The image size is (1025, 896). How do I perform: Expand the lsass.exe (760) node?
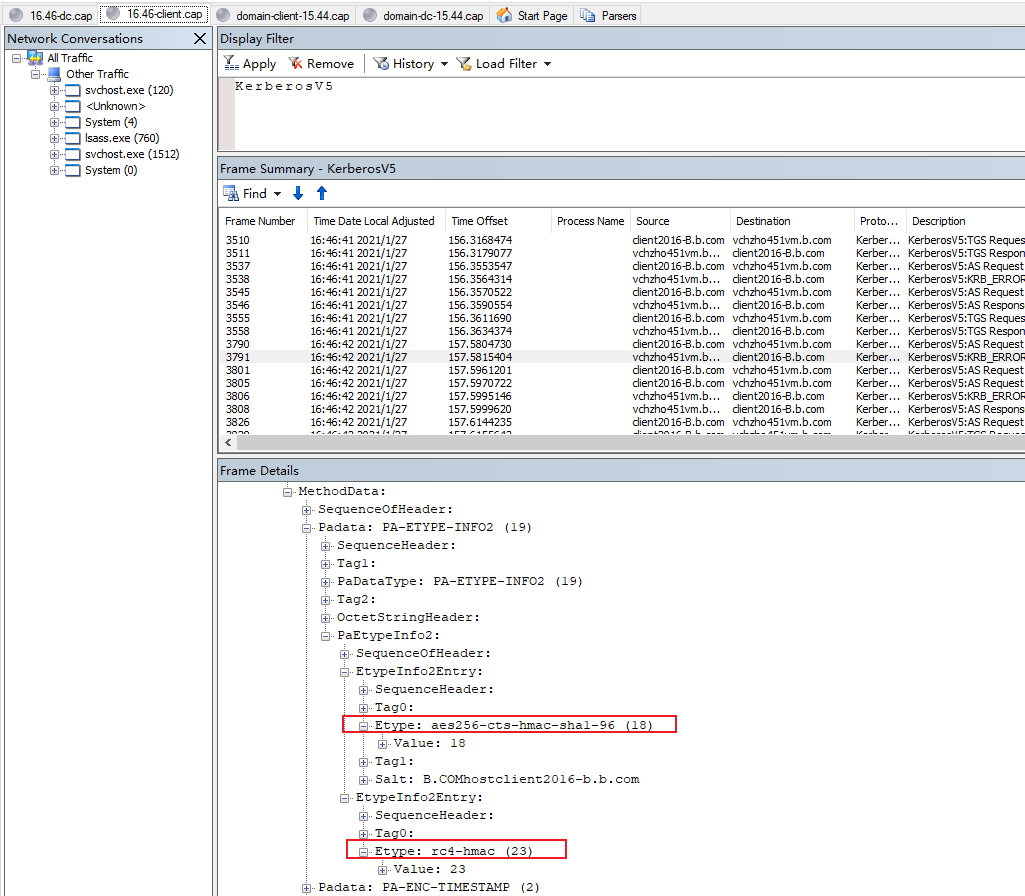pos(54,139)
